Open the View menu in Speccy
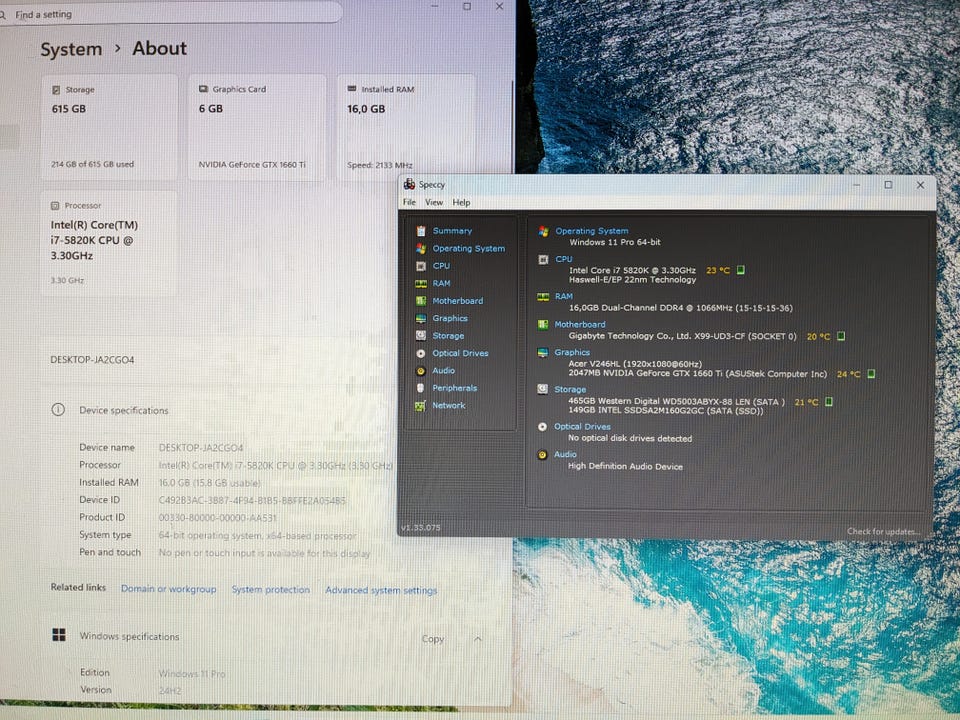Viewport: 960px width, 720px height. tap(434, 202)
